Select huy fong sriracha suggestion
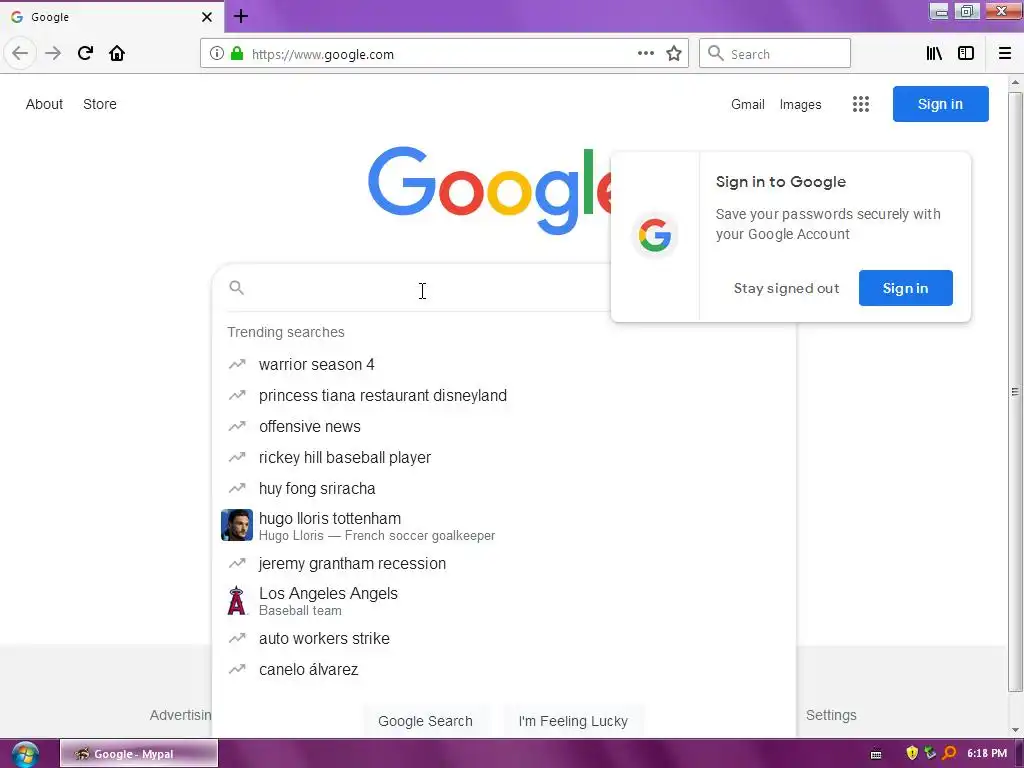Screen dimensions: 1024x768 (504, 488)
